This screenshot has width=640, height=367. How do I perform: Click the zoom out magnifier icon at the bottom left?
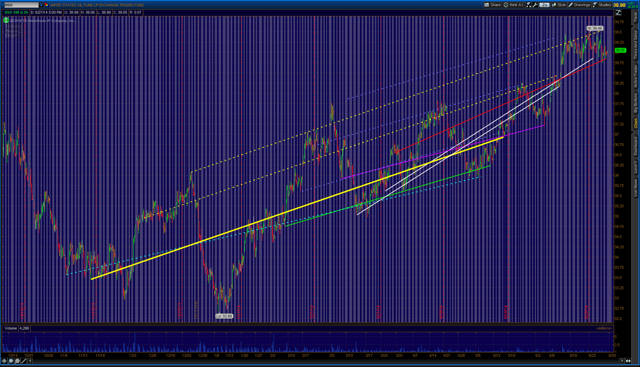point(17,361)
